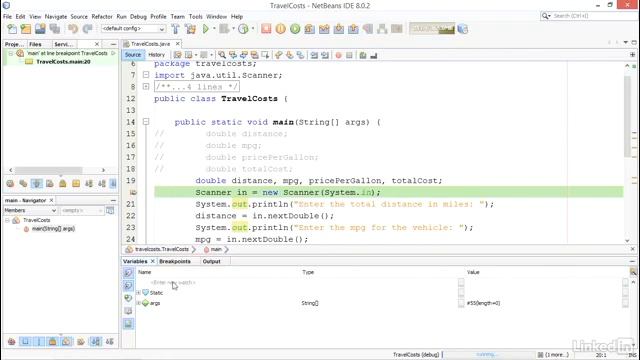Click the Profile Project icon
This screenshot has height=360, width=640.
(x=243, y=29)
